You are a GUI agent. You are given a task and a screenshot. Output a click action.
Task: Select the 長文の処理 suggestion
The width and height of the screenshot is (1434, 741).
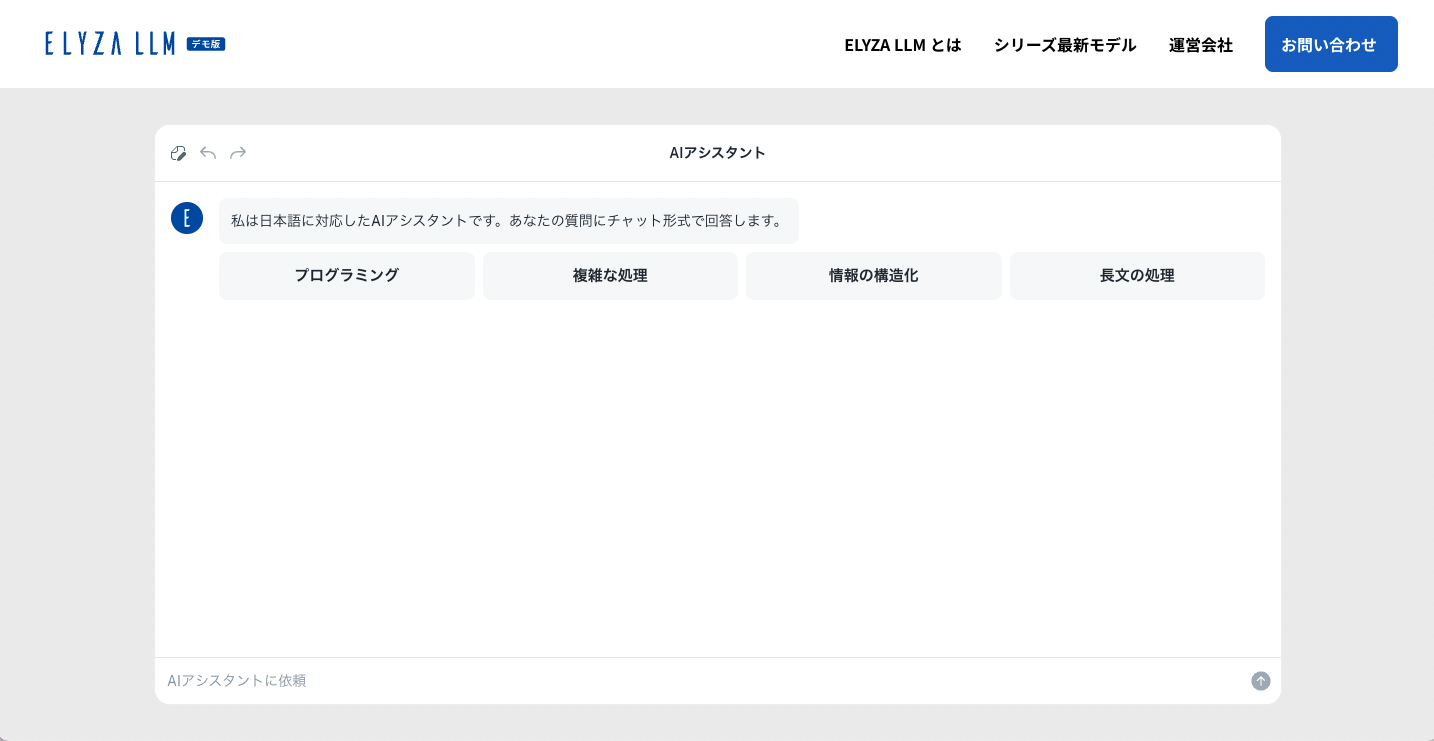1137,276
